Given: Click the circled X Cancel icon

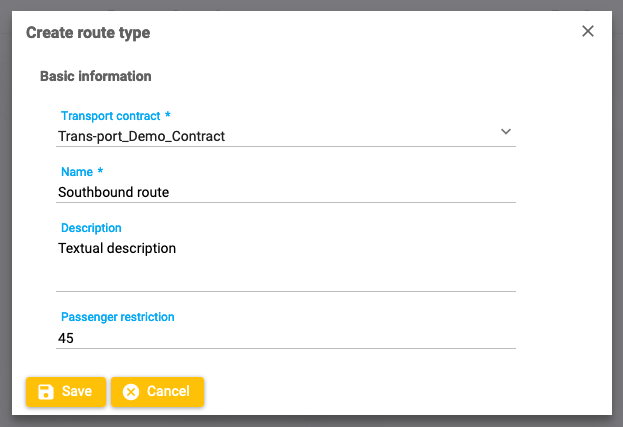Looking at the screenshot, I should [131, 392].
